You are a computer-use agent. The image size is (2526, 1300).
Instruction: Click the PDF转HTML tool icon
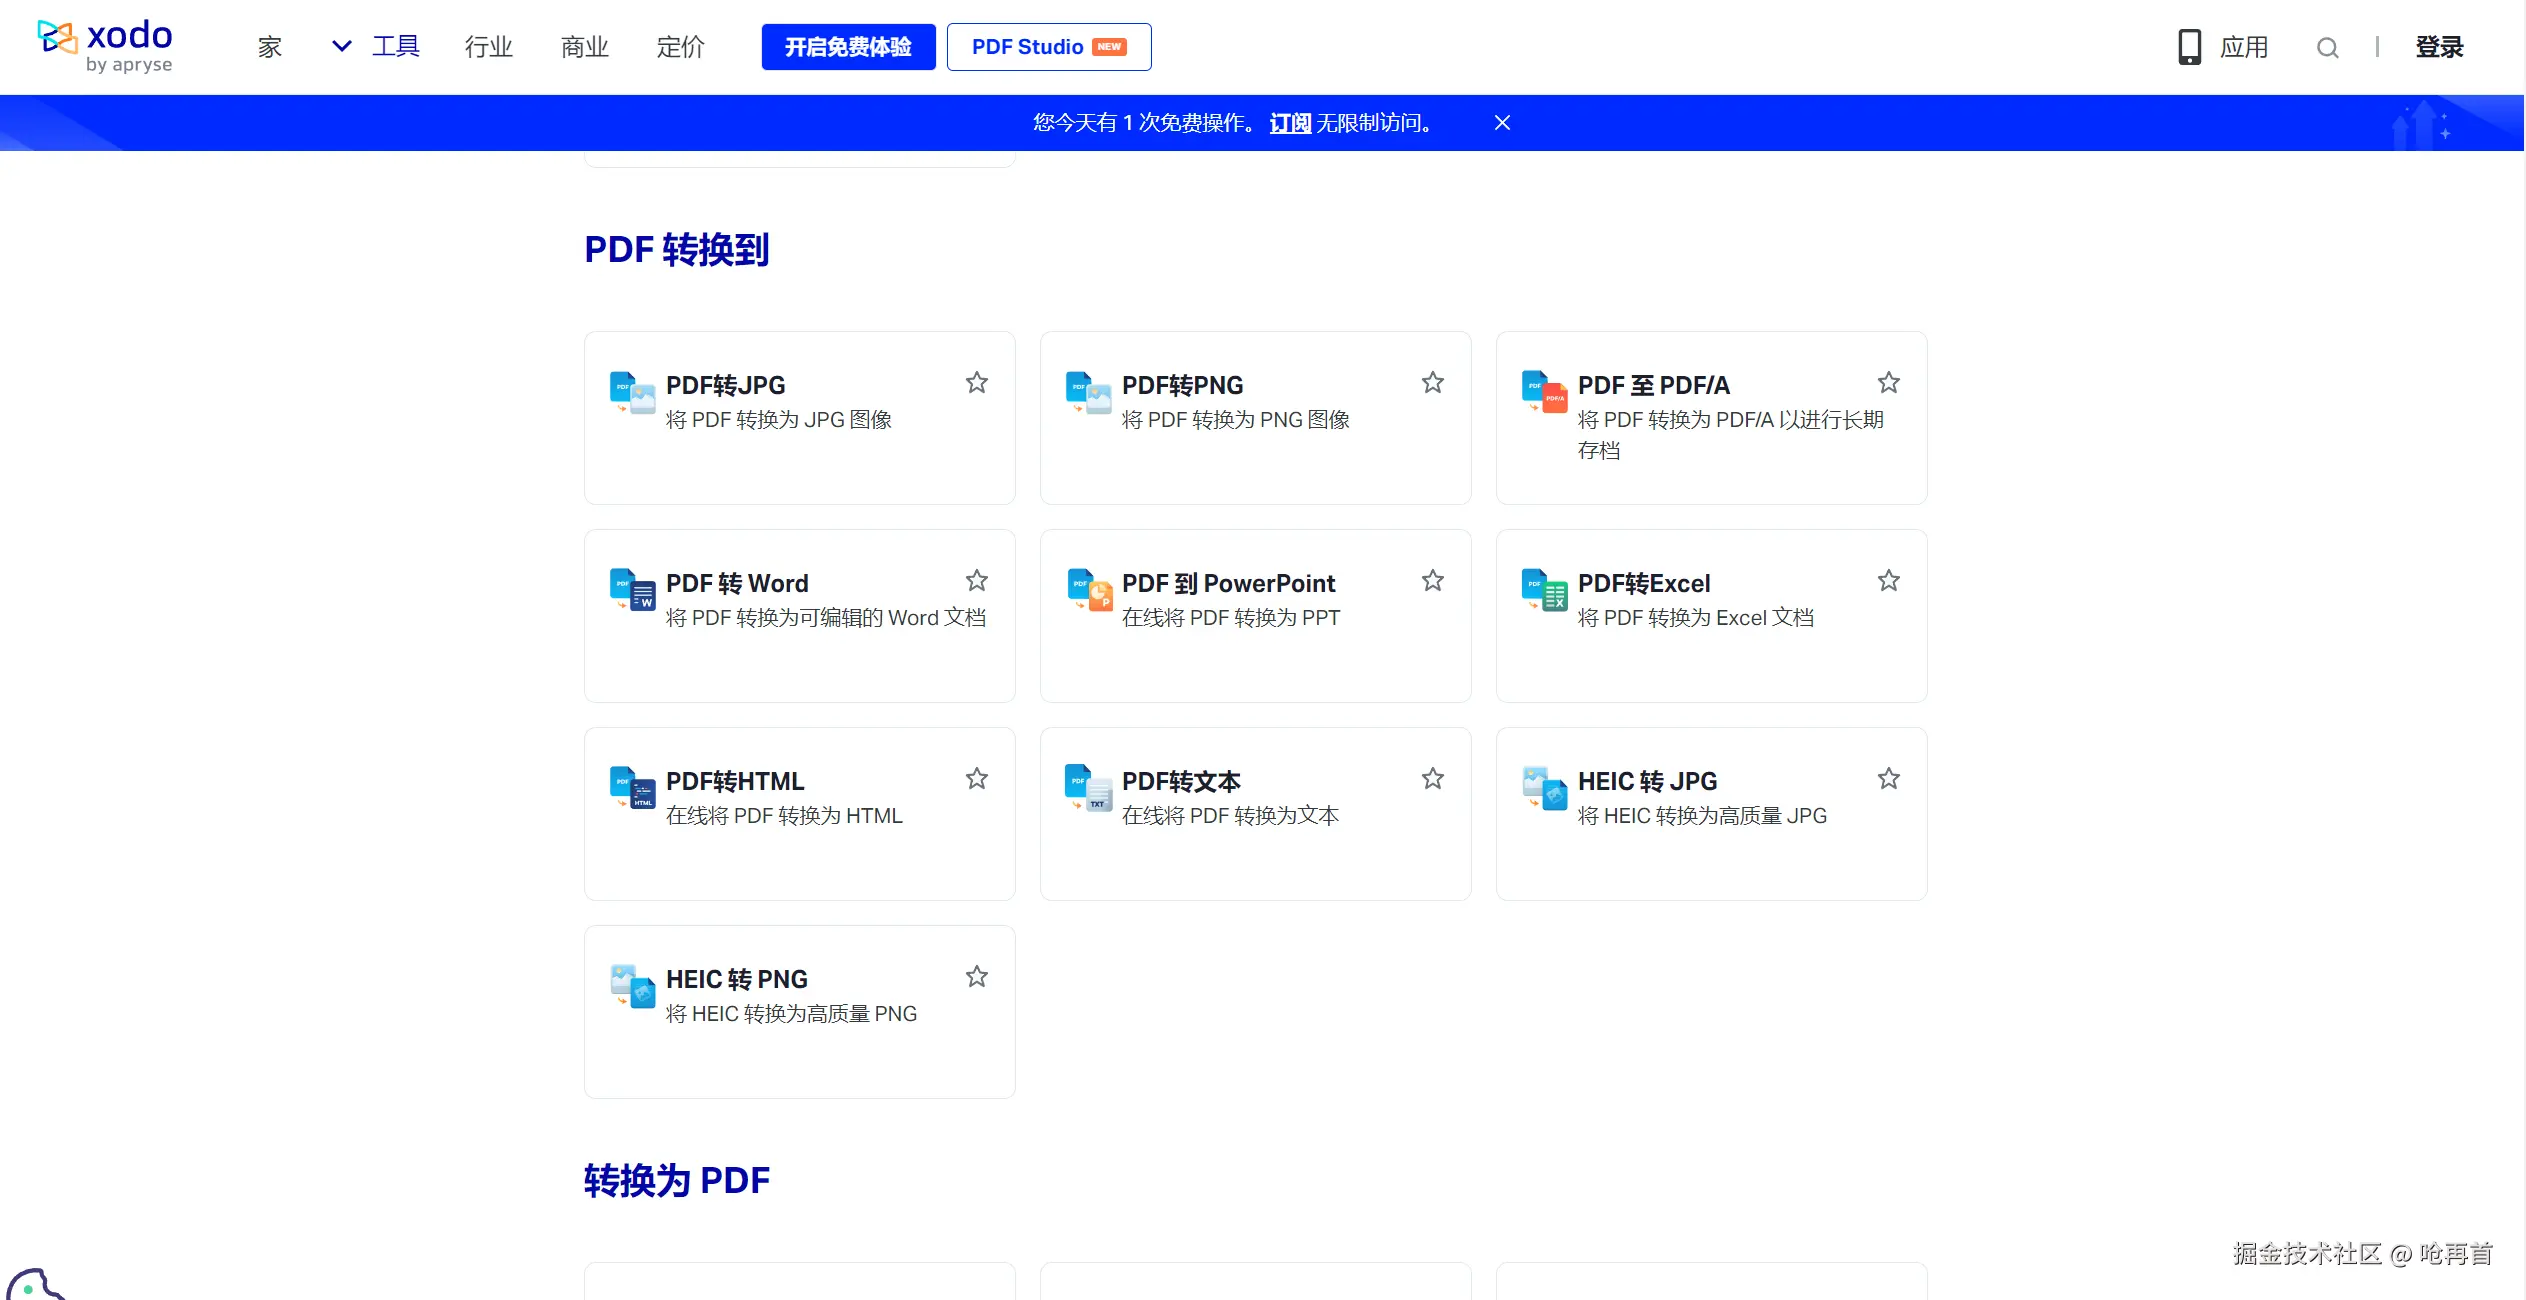632,788
